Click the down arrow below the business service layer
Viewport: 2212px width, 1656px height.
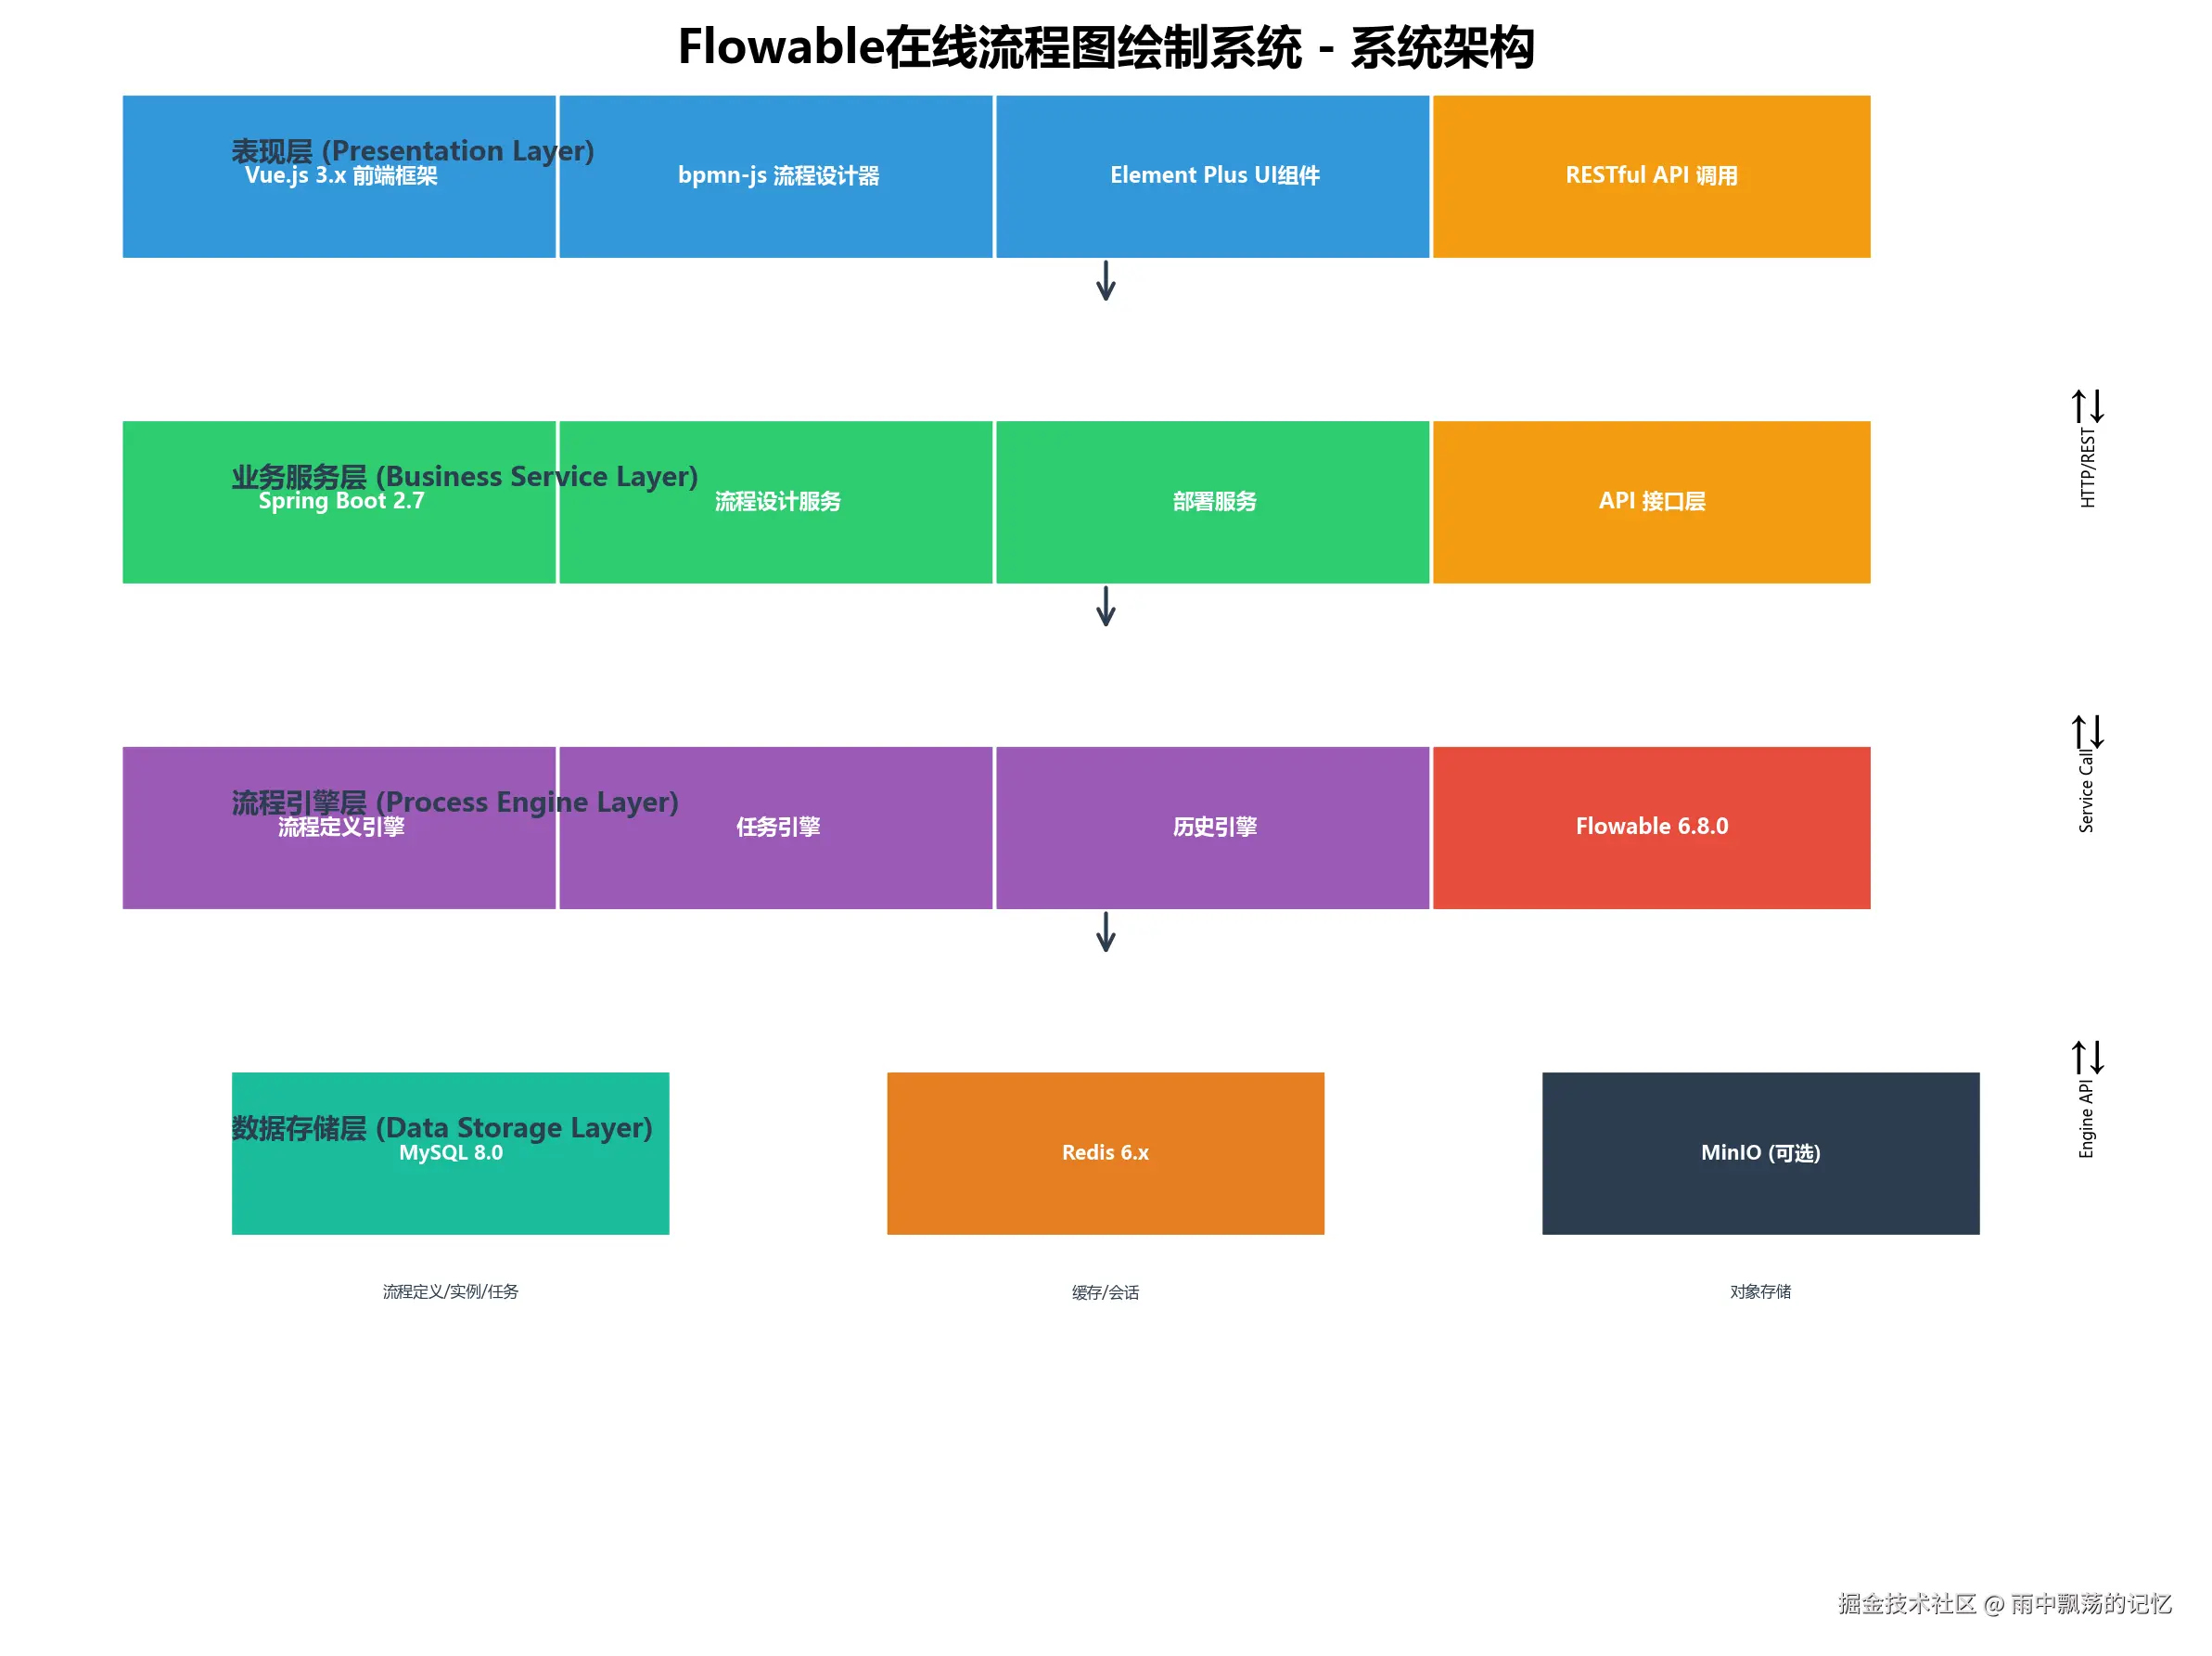click(1105, 606)
